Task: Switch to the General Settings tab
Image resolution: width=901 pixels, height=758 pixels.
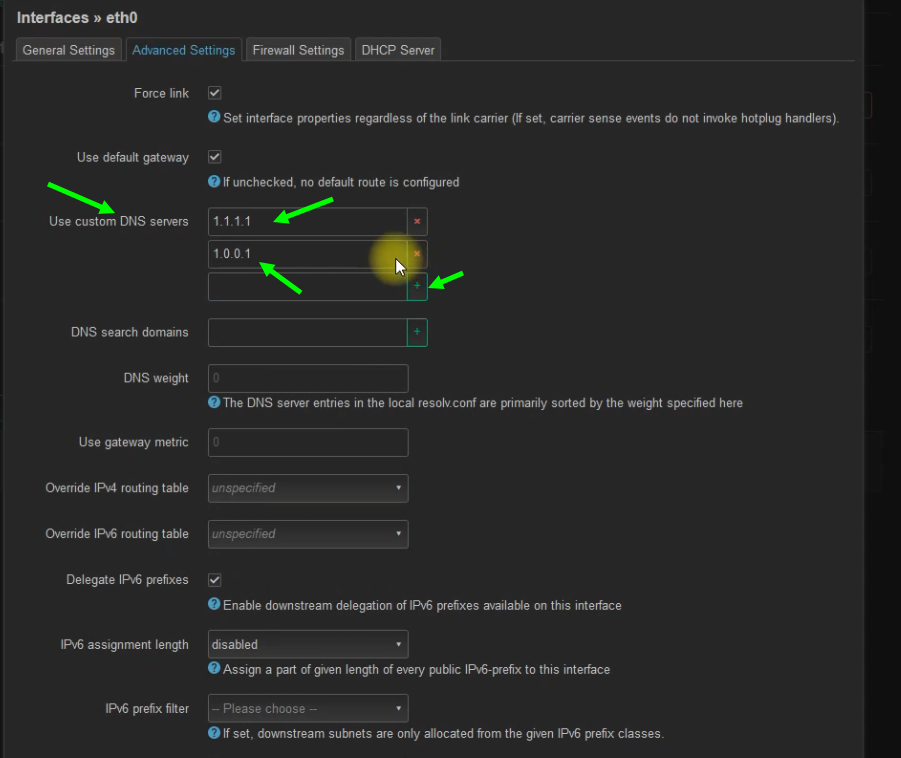Action: click(69, 50)
